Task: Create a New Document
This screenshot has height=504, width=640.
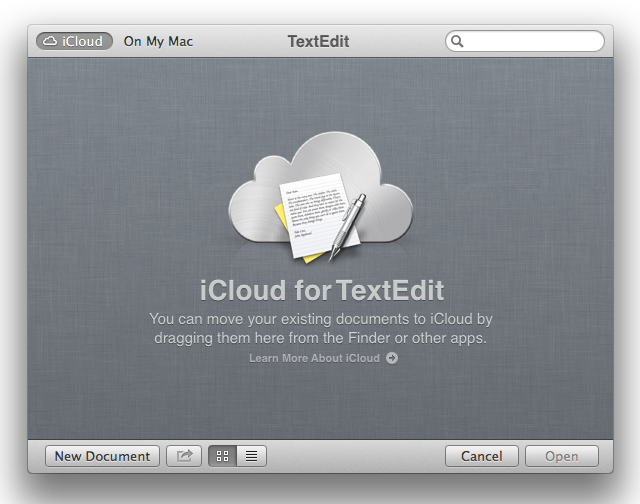Action: [x=102, y=456]
